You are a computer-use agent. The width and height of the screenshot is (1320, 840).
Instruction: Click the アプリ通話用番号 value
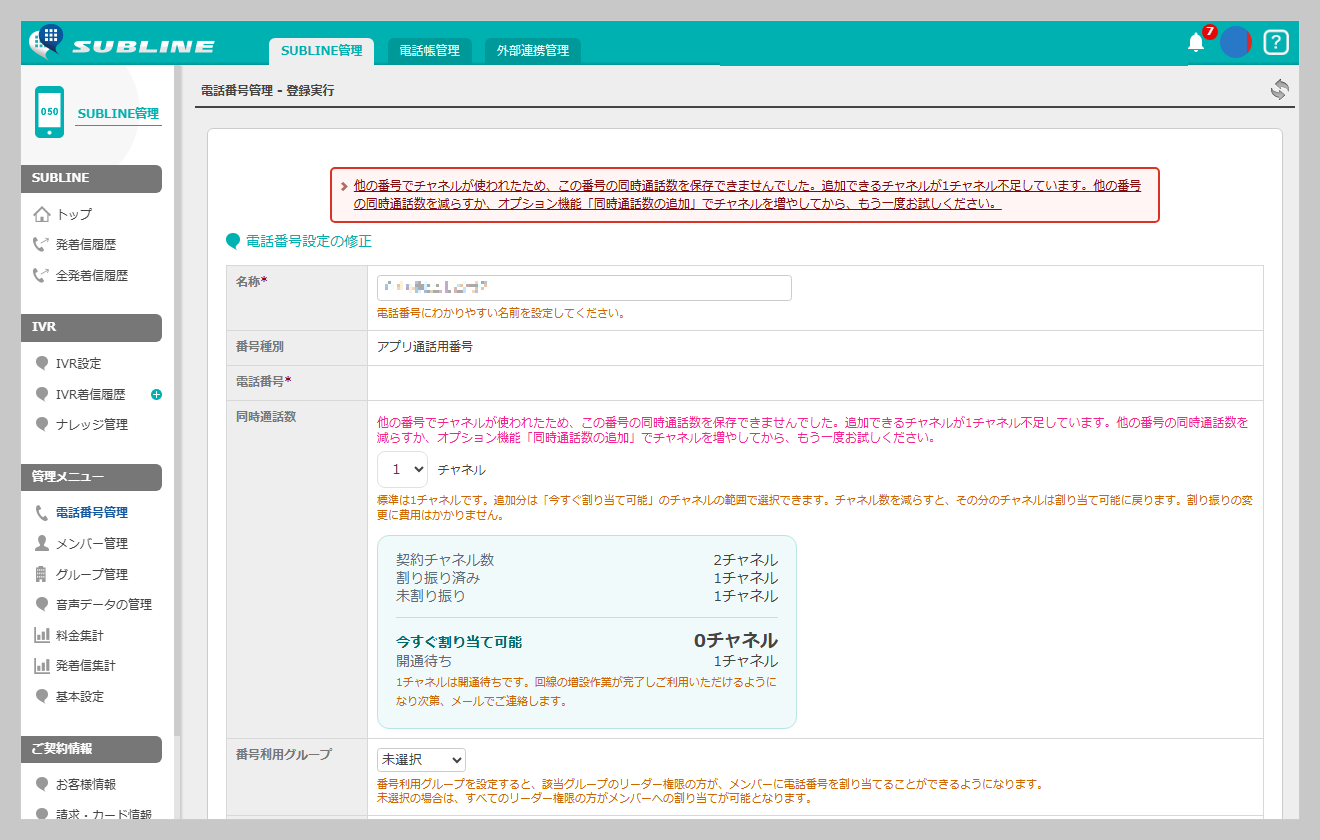[x=425, y=346]
